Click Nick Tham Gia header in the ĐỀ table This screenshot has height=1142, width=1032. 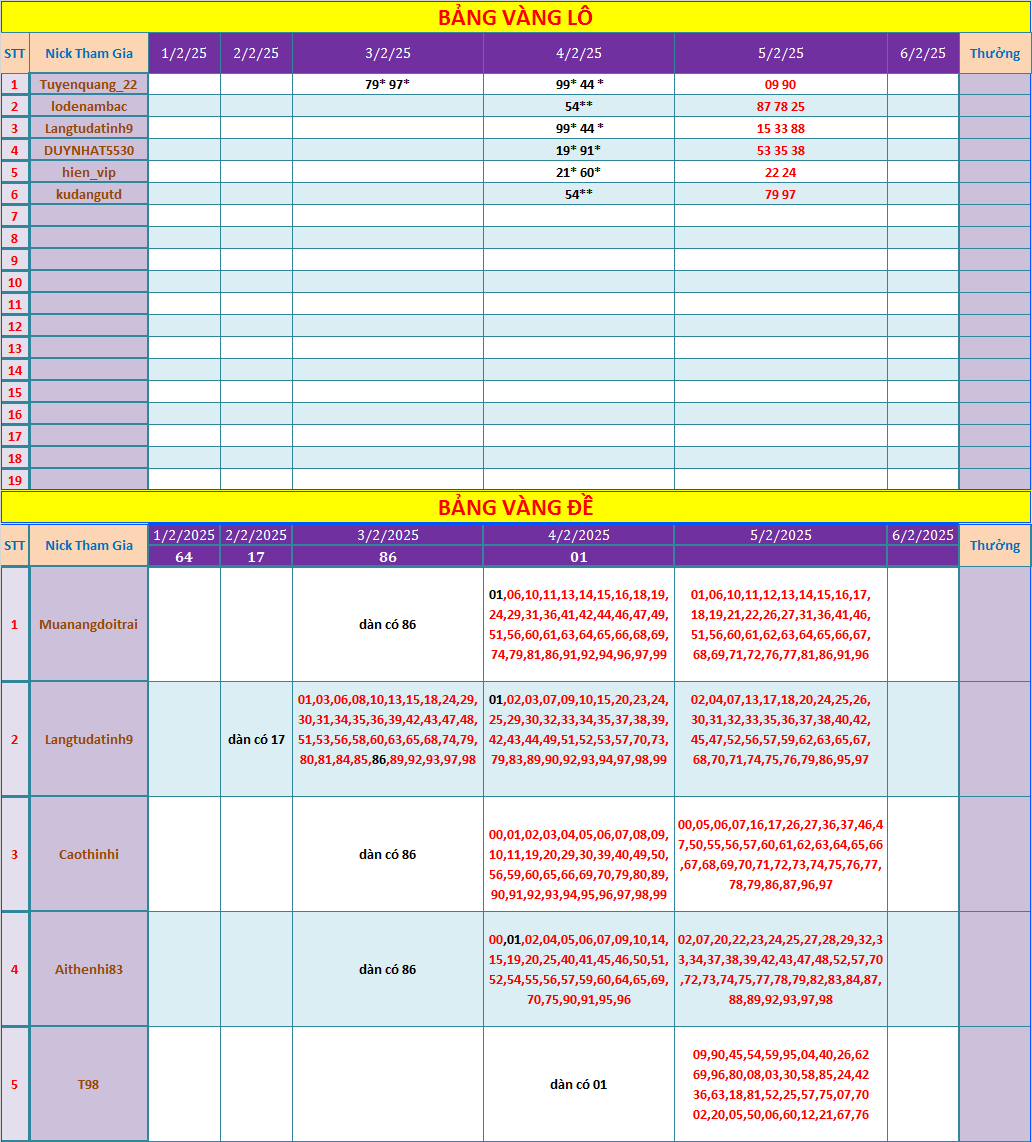(x=89, y=546)
